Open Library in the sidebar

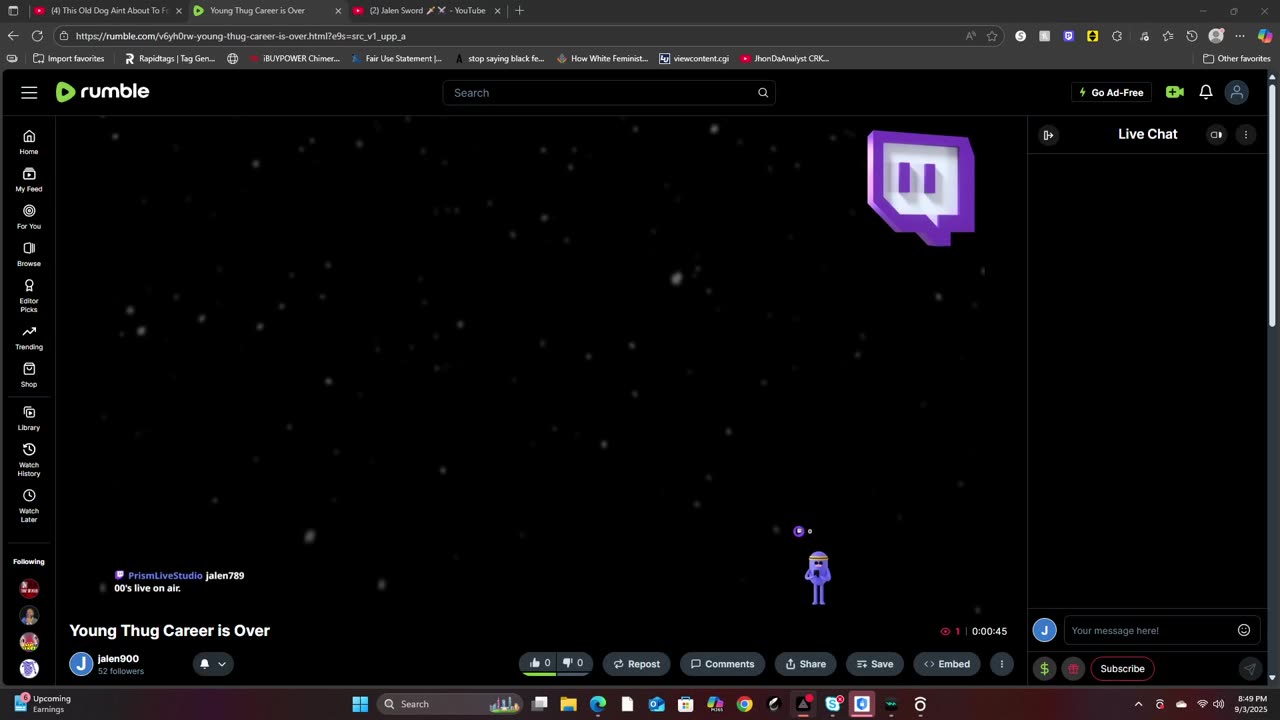click(x=29, y=418)
